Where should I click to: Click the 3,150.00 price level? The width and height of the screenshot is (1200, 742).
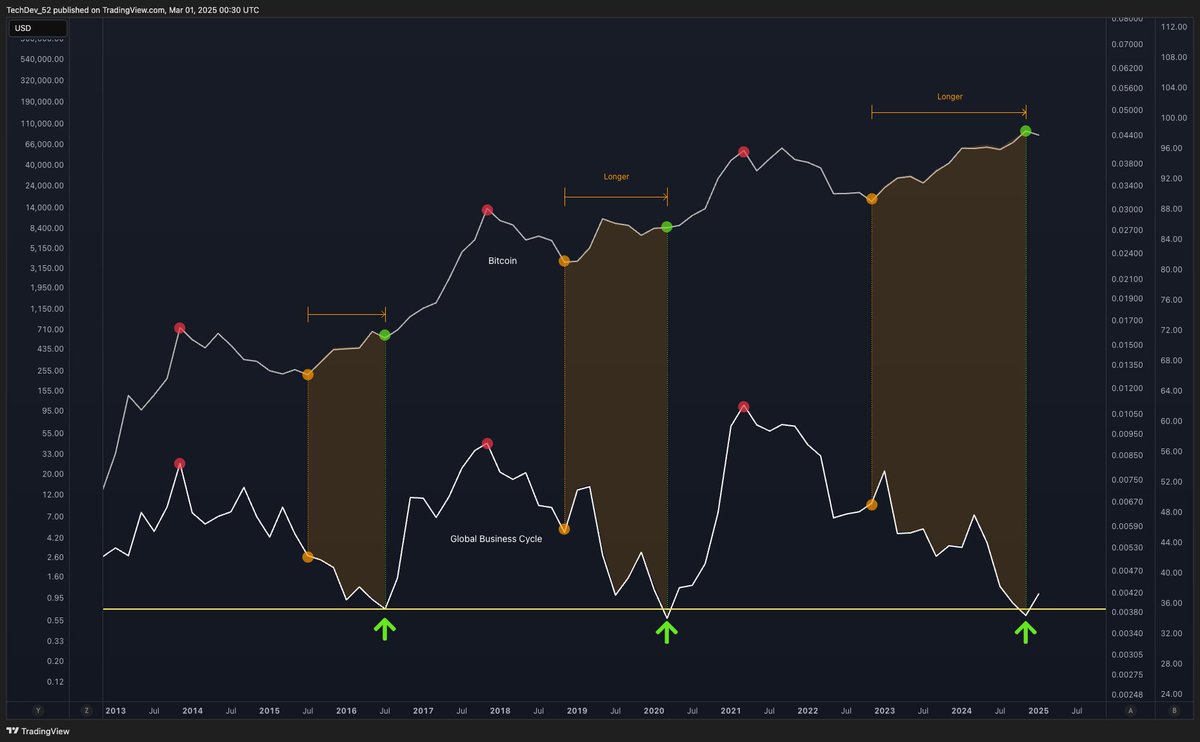click(x=46, y=268)
